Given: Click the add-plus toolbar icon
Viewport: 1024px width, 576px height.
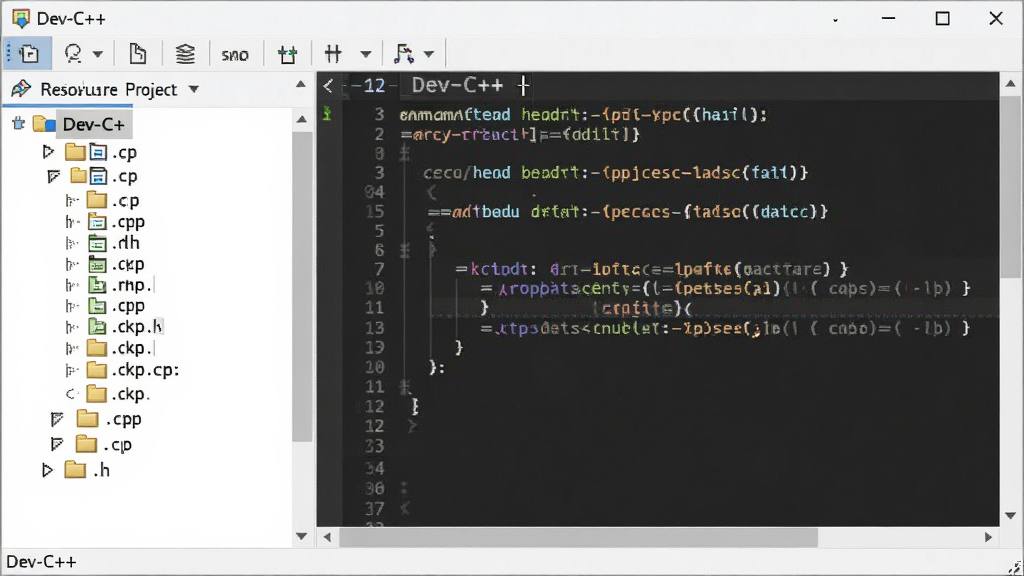Looking at the screenshot, I should click(287, 54).
